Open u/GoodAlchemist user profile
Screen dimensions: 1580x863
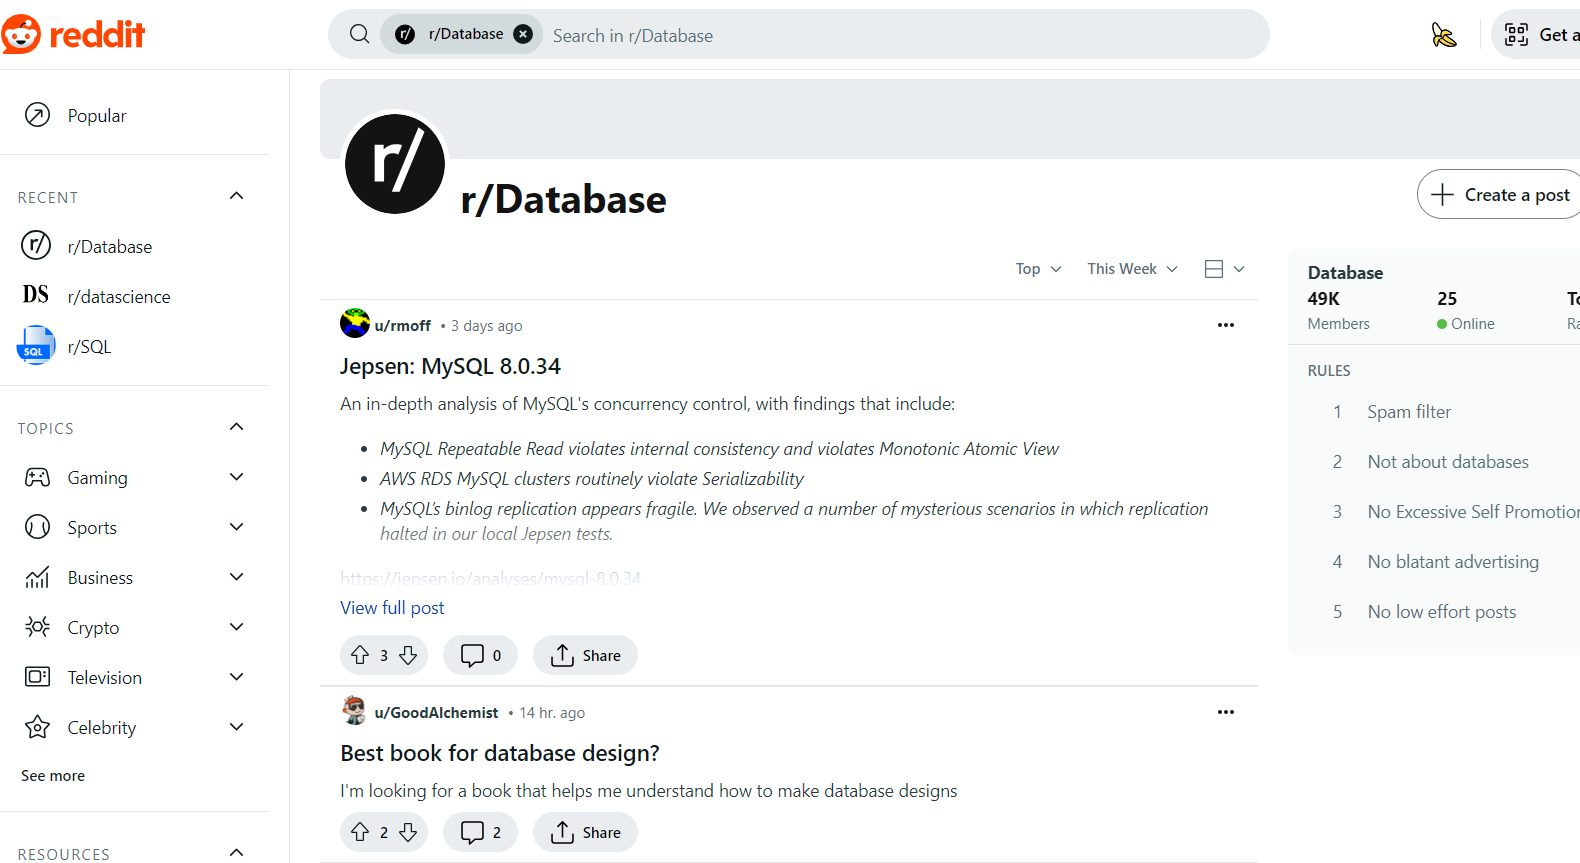tap(436, 713)
